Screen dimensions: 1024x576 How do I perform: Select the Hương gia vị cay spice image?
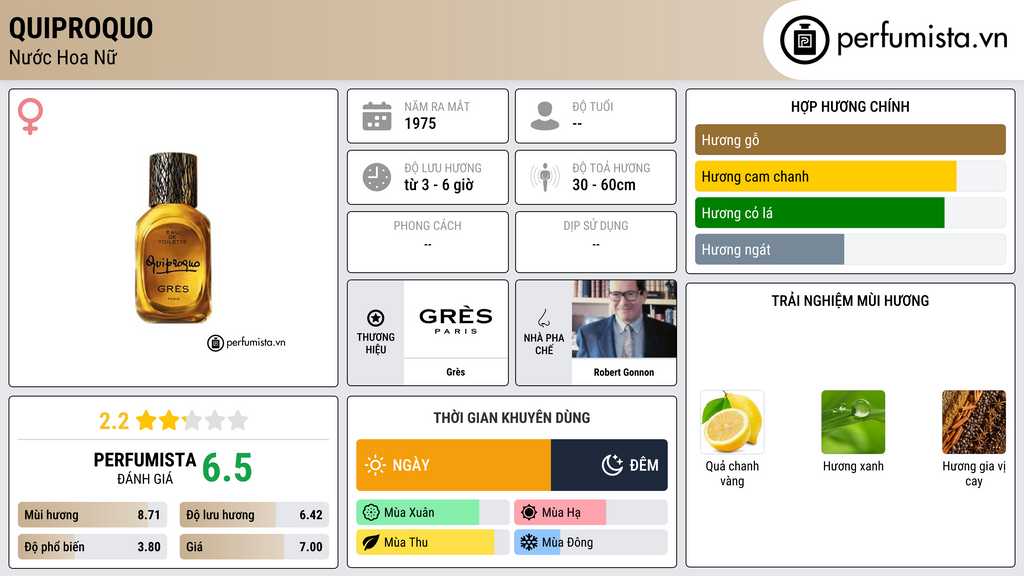(x=974, y=422)
